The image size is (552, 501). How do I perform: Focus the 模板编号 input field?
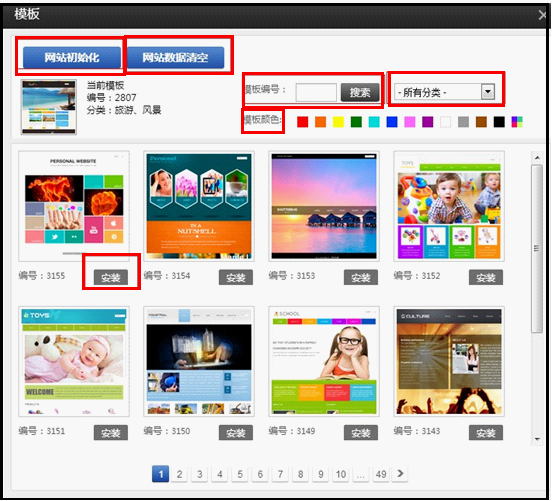pos(316,92)
